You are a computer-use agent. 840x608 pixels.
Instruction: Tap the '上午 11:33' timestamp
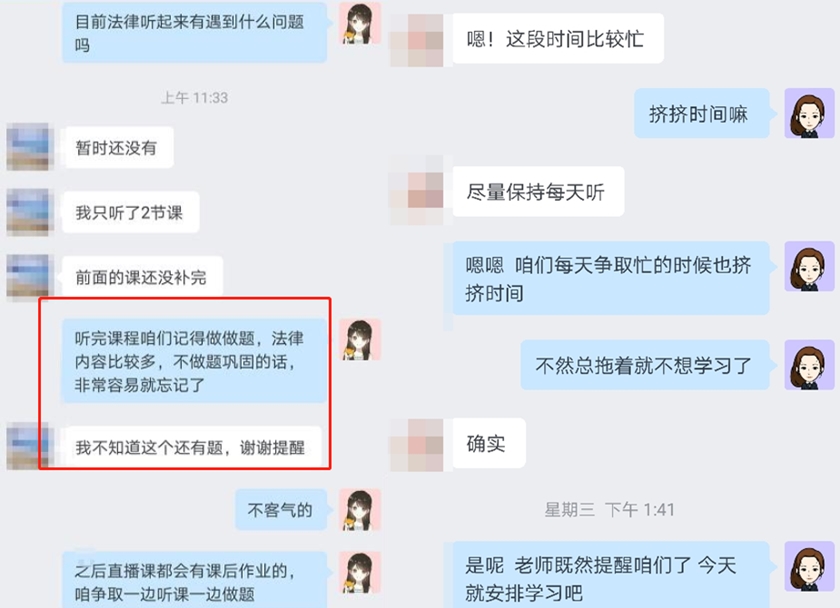coord(194,97)
